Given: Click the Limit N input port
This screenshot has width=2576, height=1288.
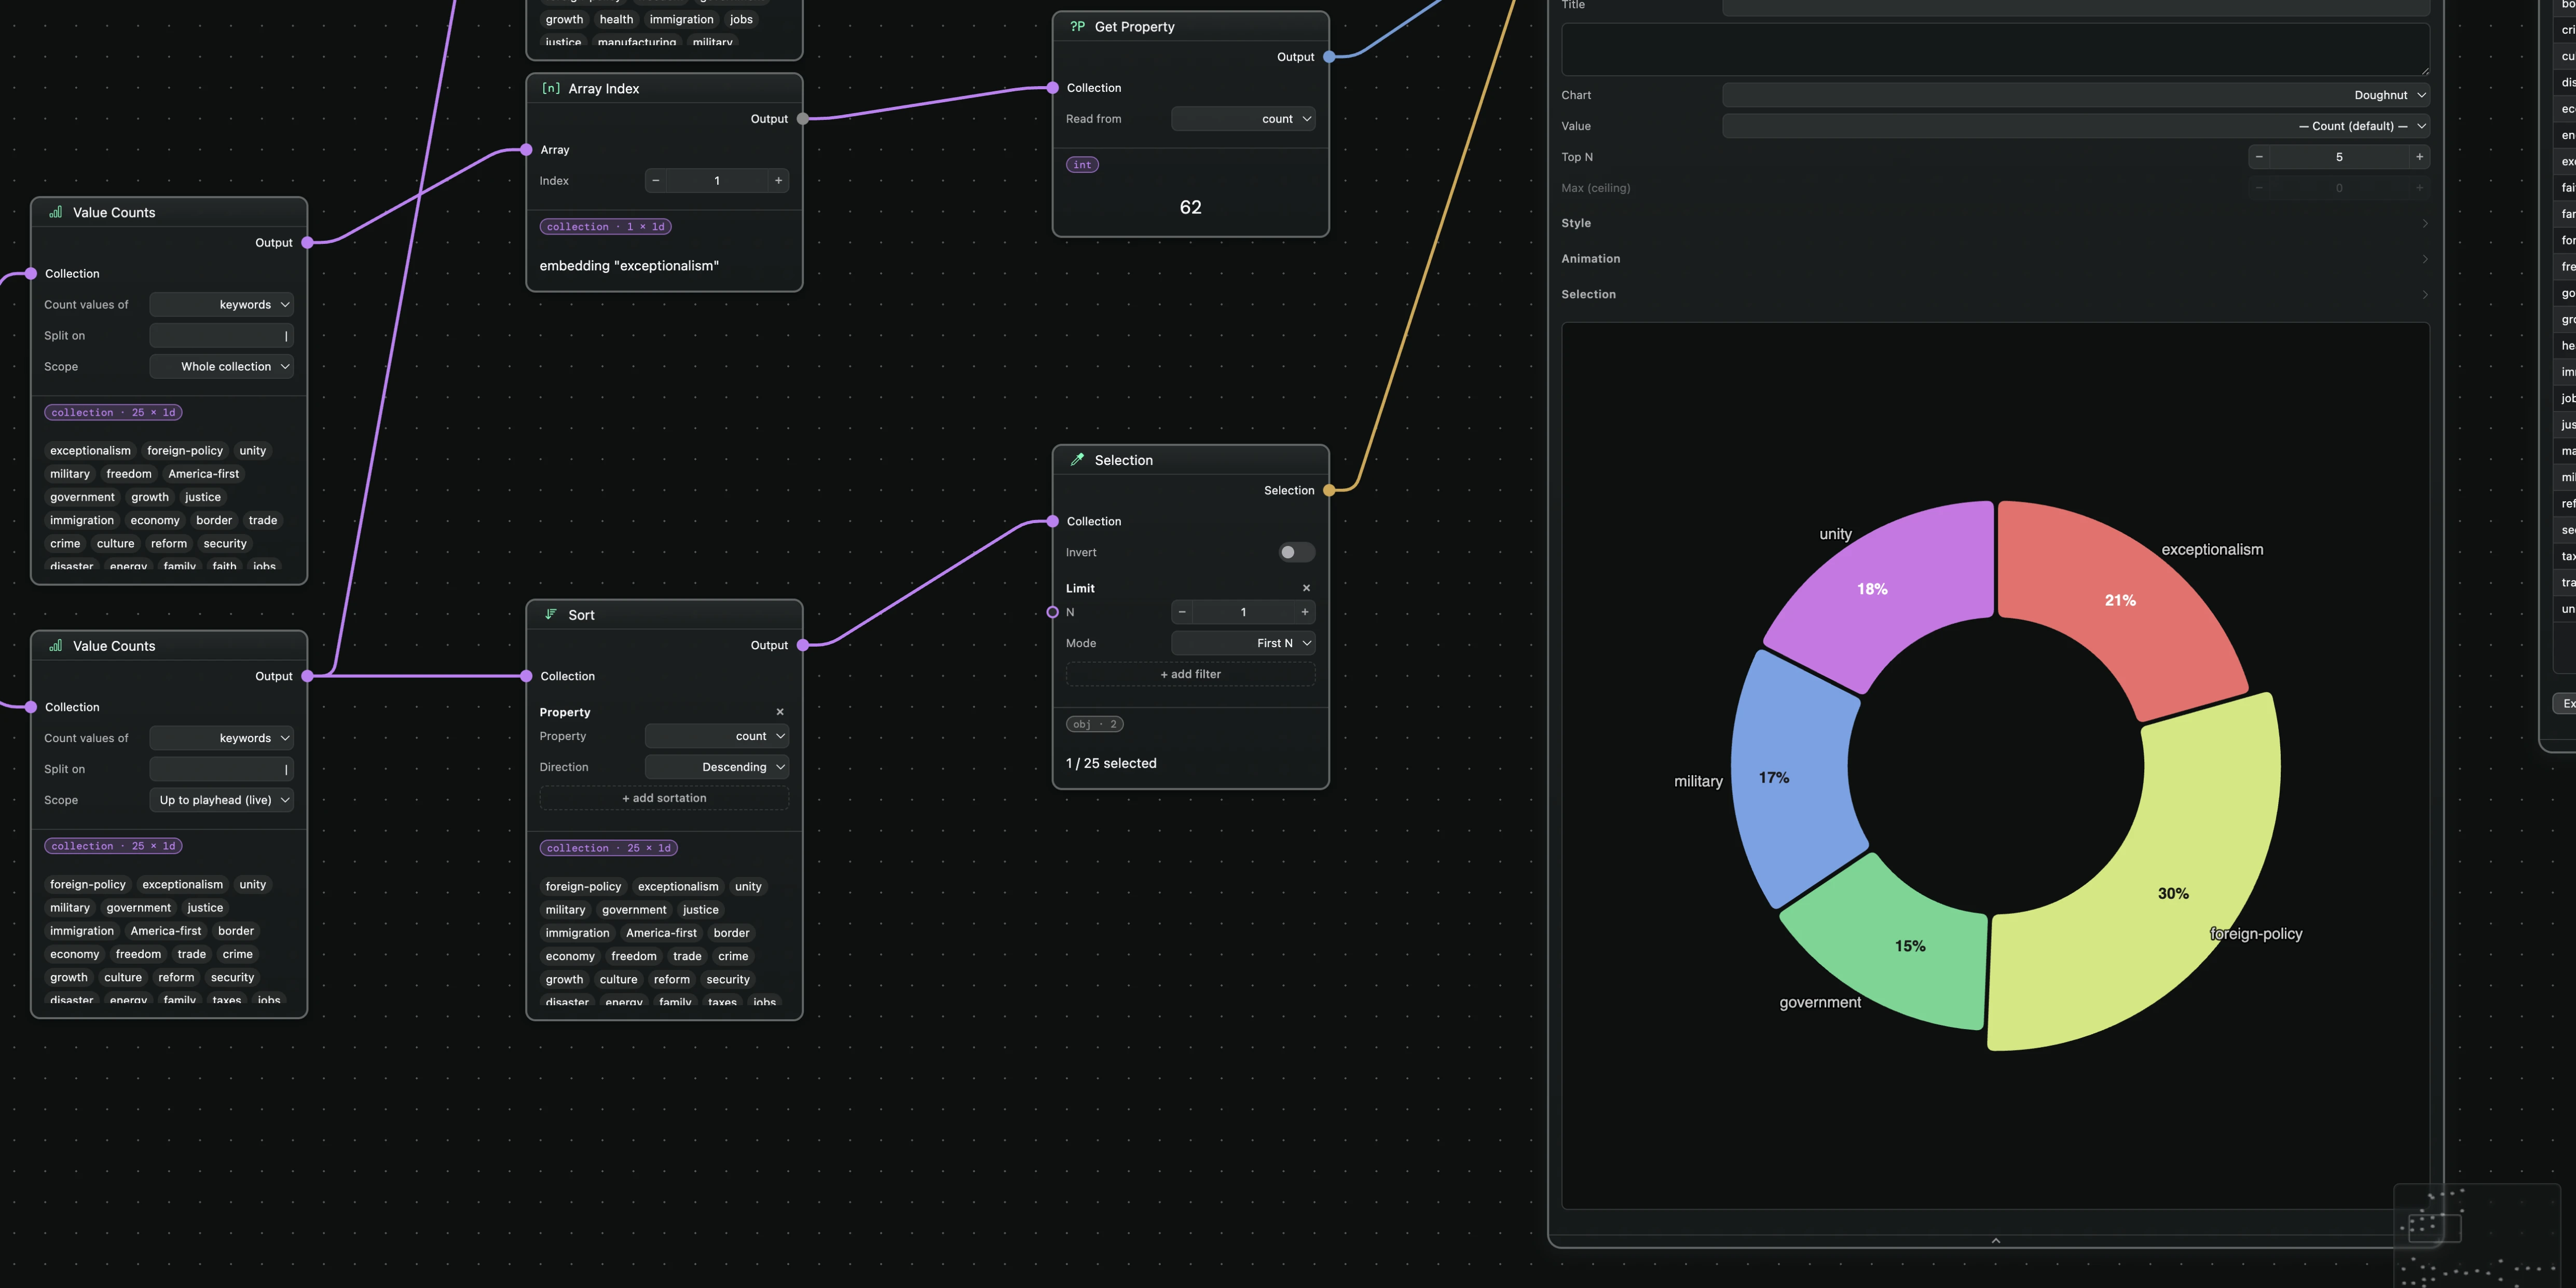Looking at the screenshot, I should tap(1052, 612).
